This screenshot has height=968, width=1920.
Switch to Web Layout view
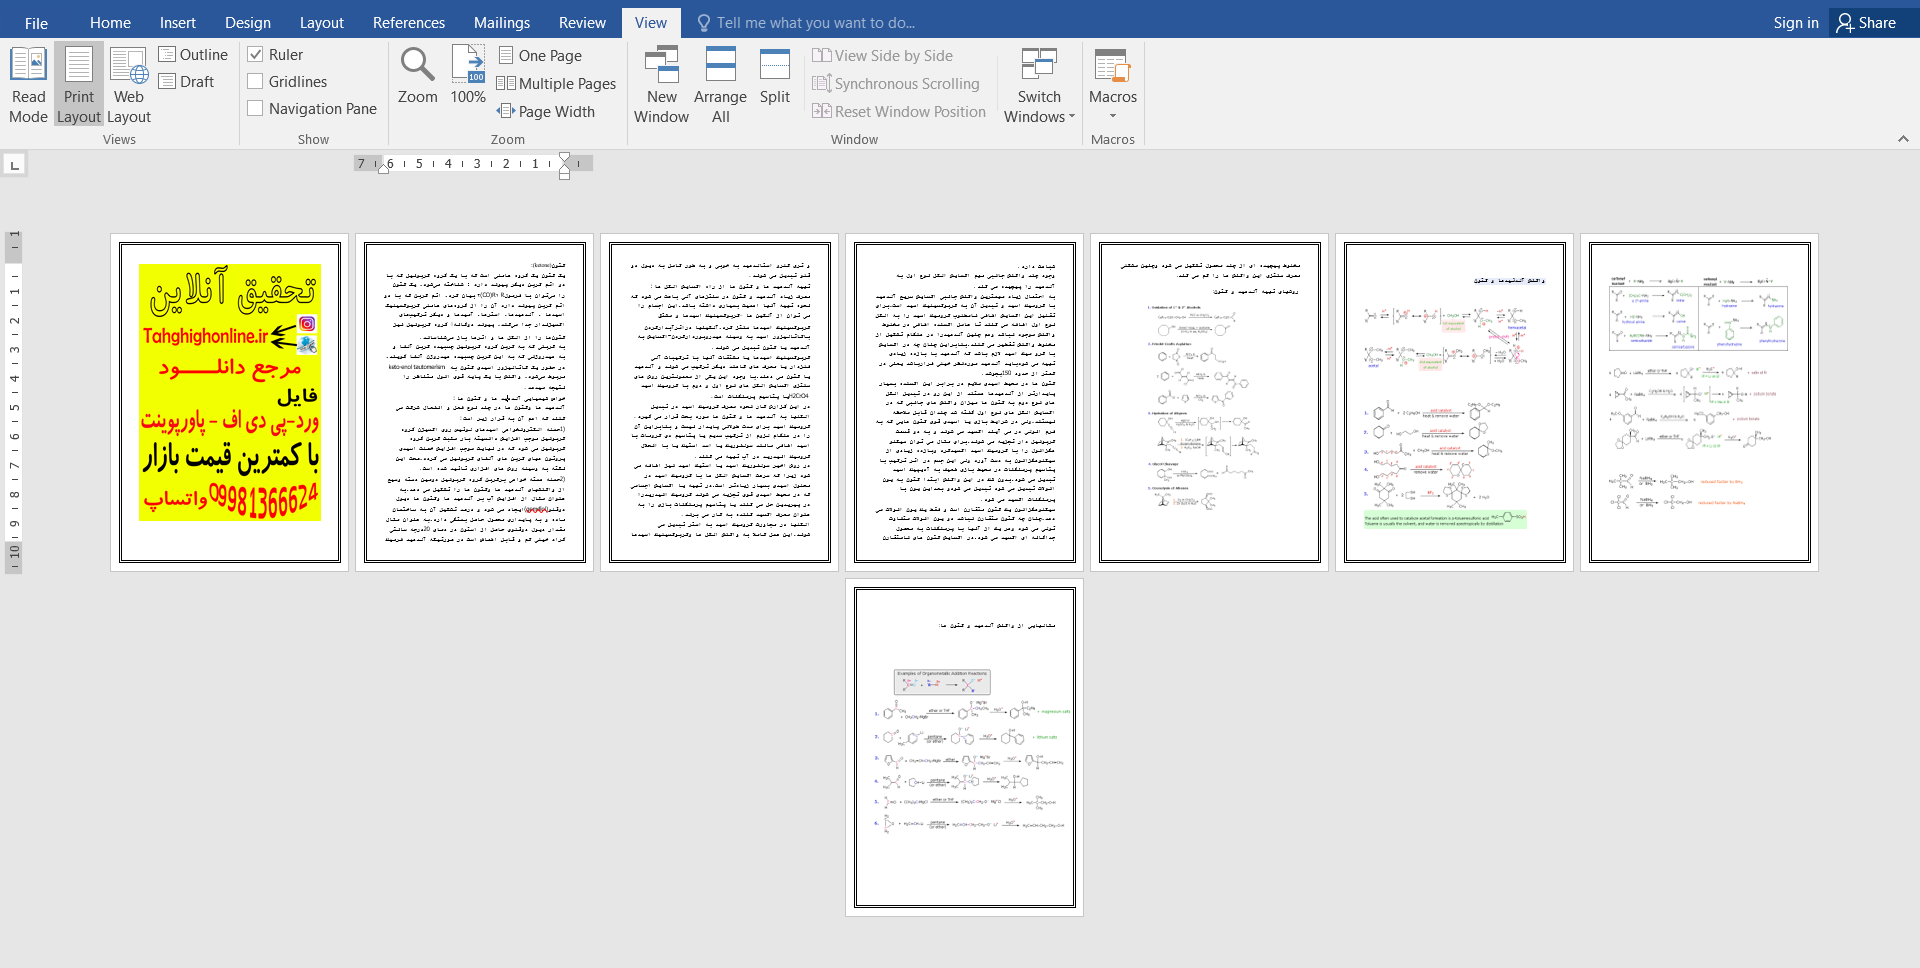tap(129, 85)
